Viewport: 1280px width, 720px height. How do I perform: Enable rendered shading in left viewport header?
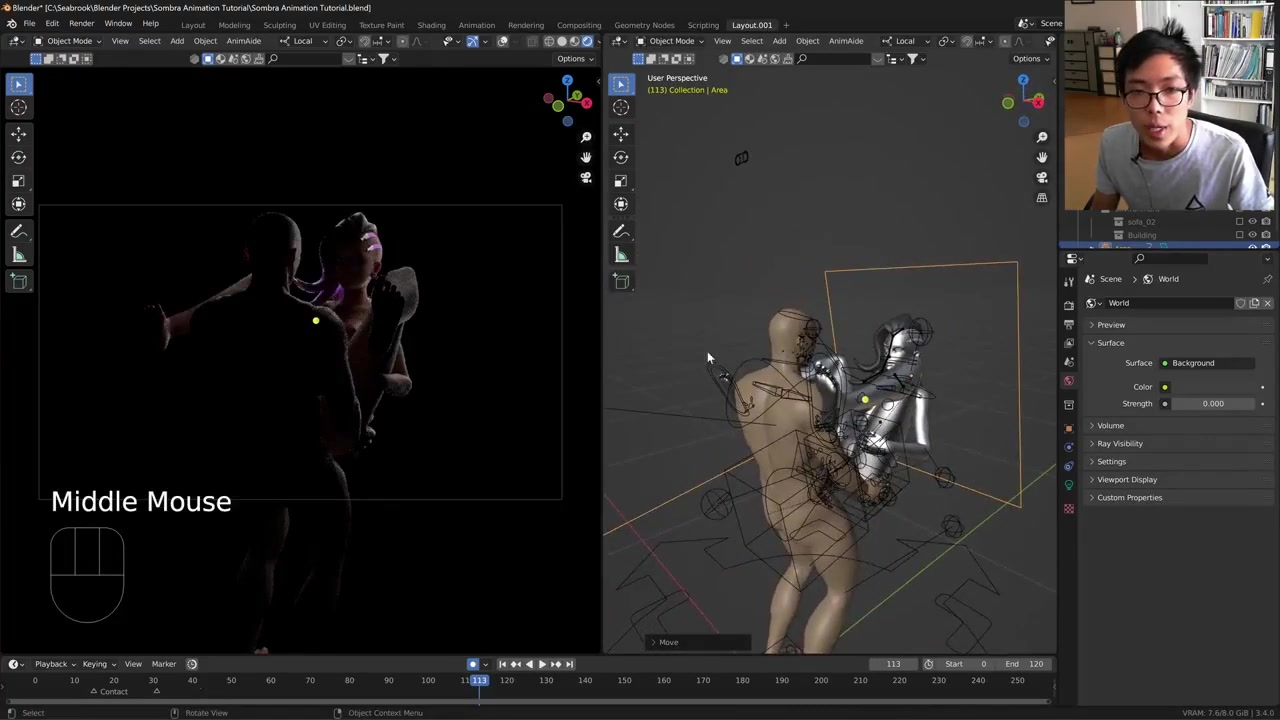coord(586,41)
